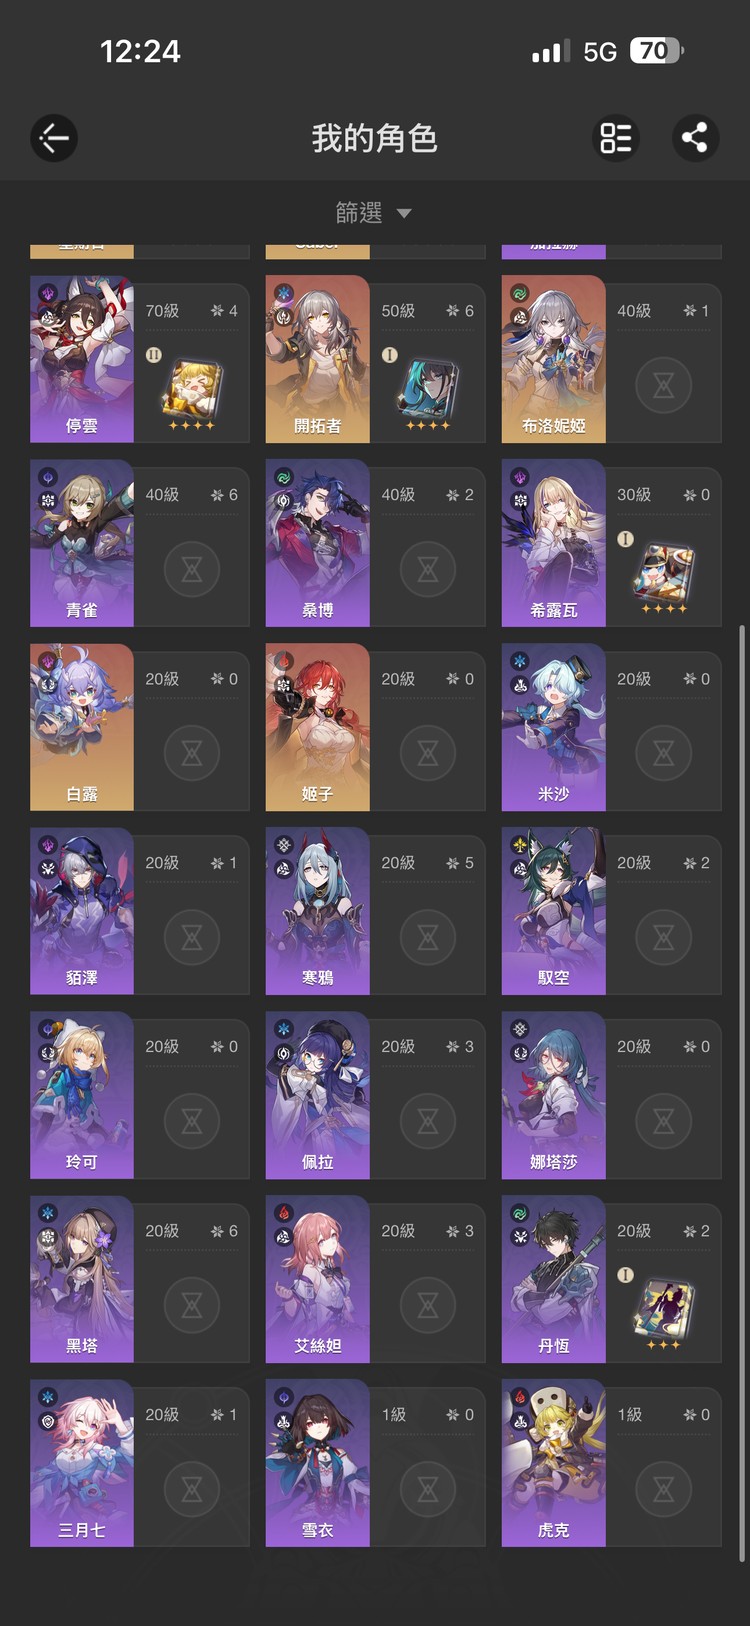
Task: Select 開拓者's equipped light cone icon
Action: pos(428,391)
